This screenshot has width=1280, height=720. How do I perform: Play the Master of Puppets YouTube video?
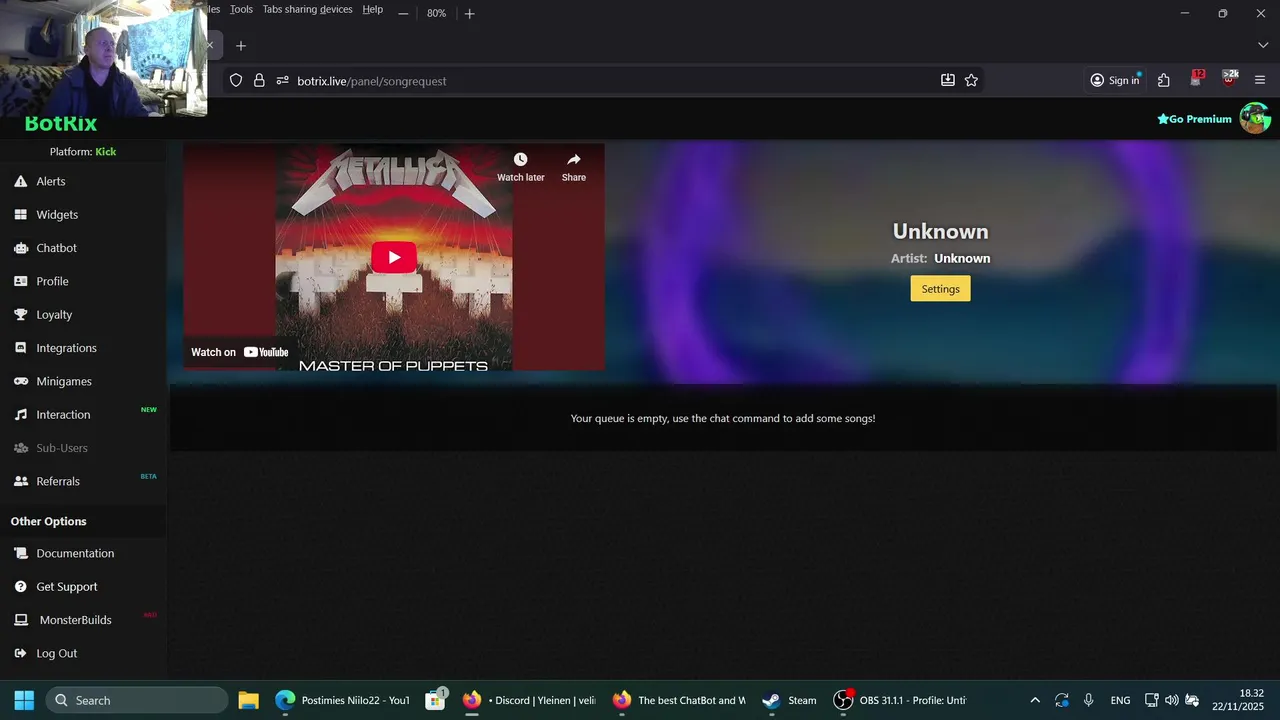(x=394, y=257)
